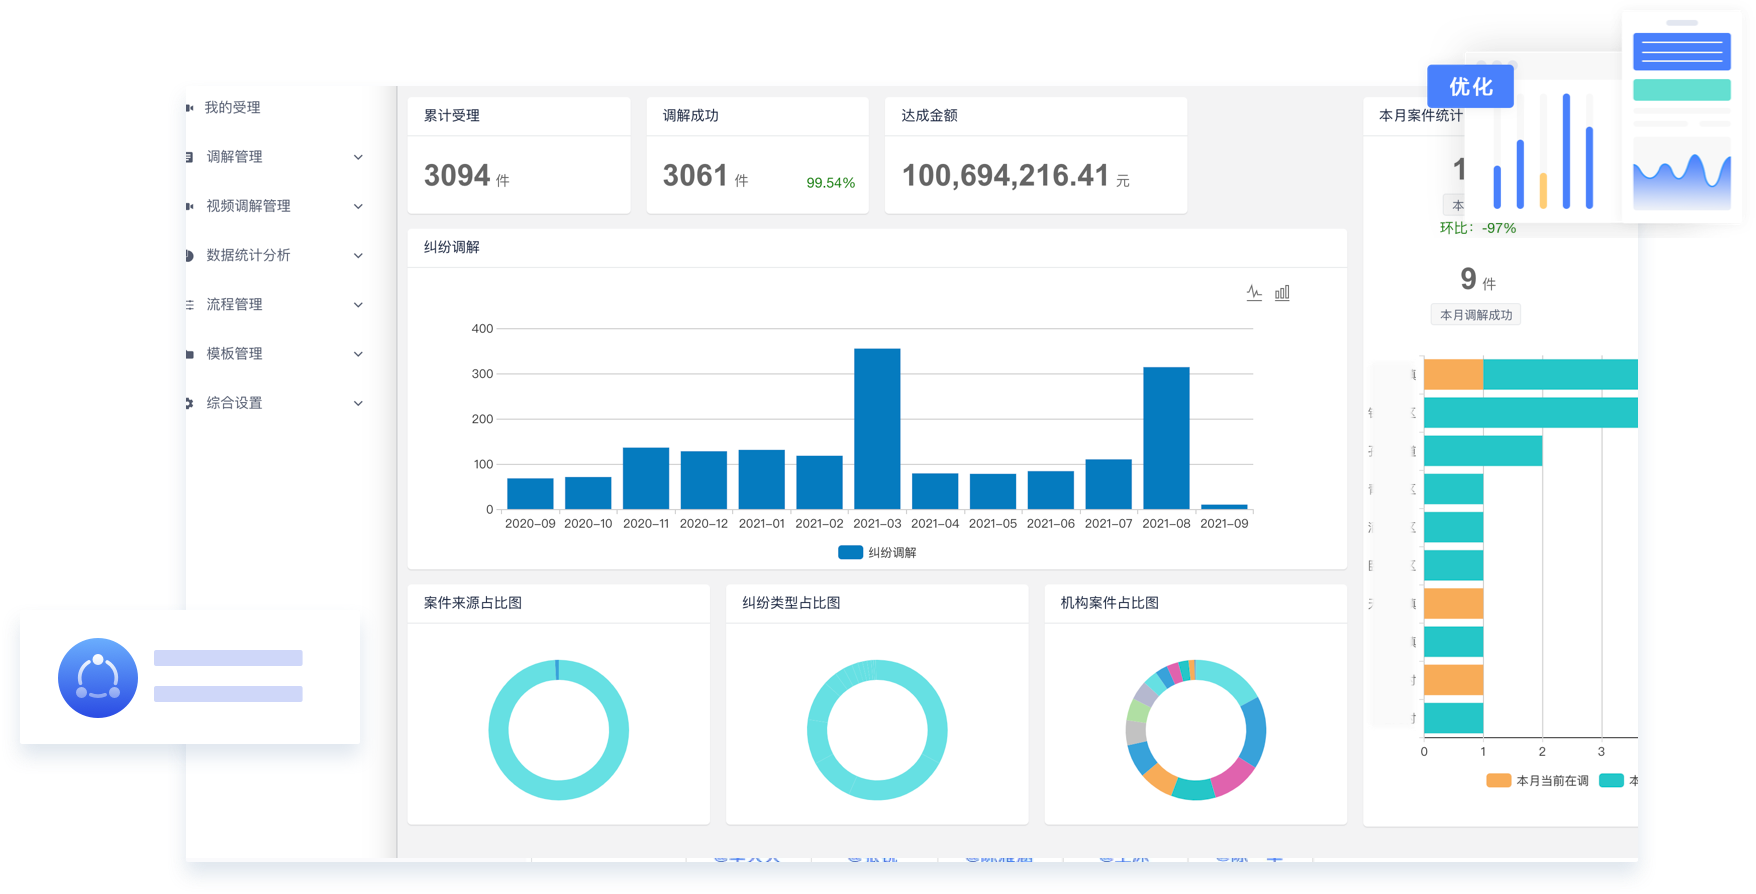Switch chart to line view icon
Viewport: 1756px width, 894px height.
coord(1254,293)
